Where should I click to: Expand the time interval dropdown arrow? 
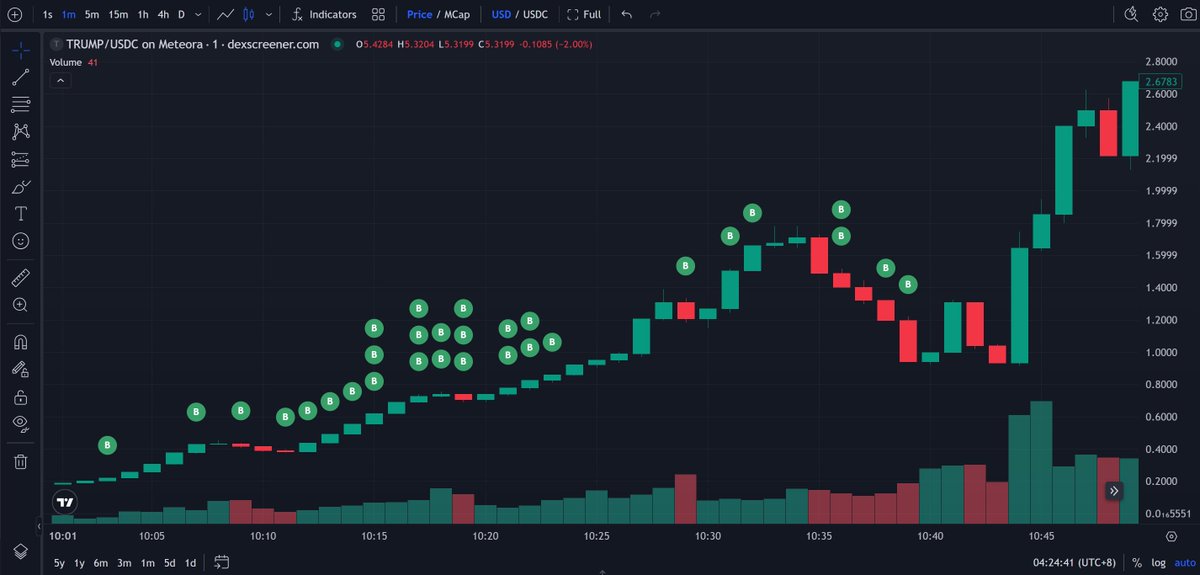(200, 15)
